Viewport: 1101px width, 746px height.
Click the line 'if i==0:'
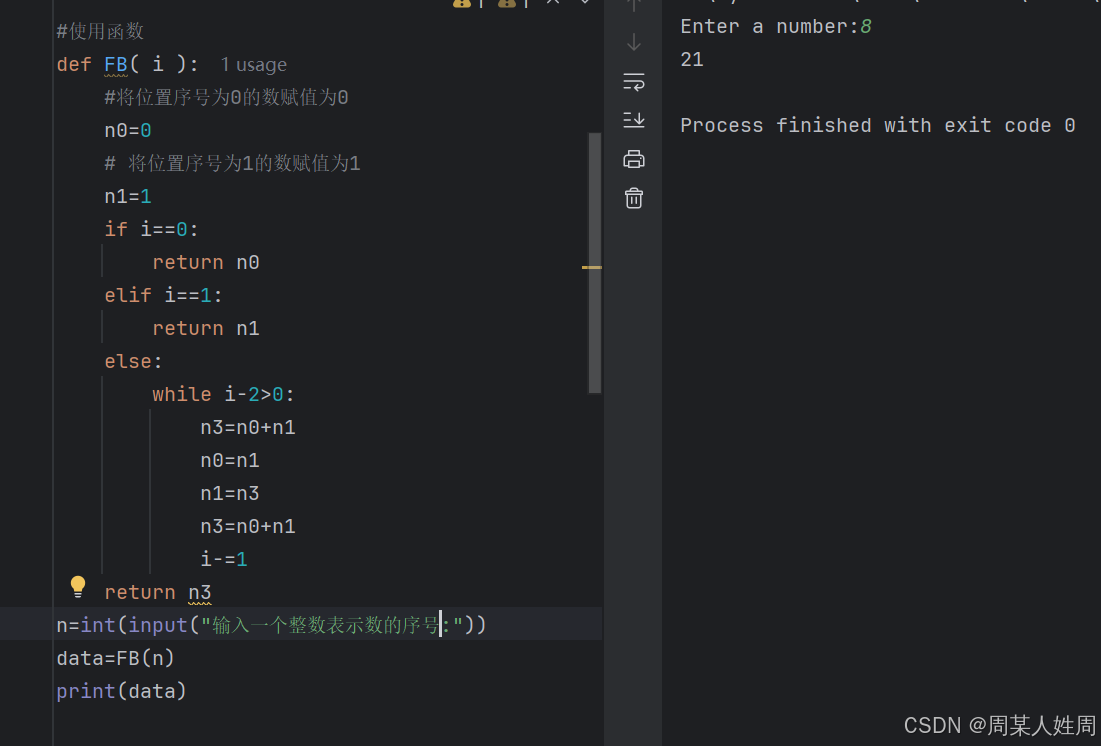click(152, 230)
